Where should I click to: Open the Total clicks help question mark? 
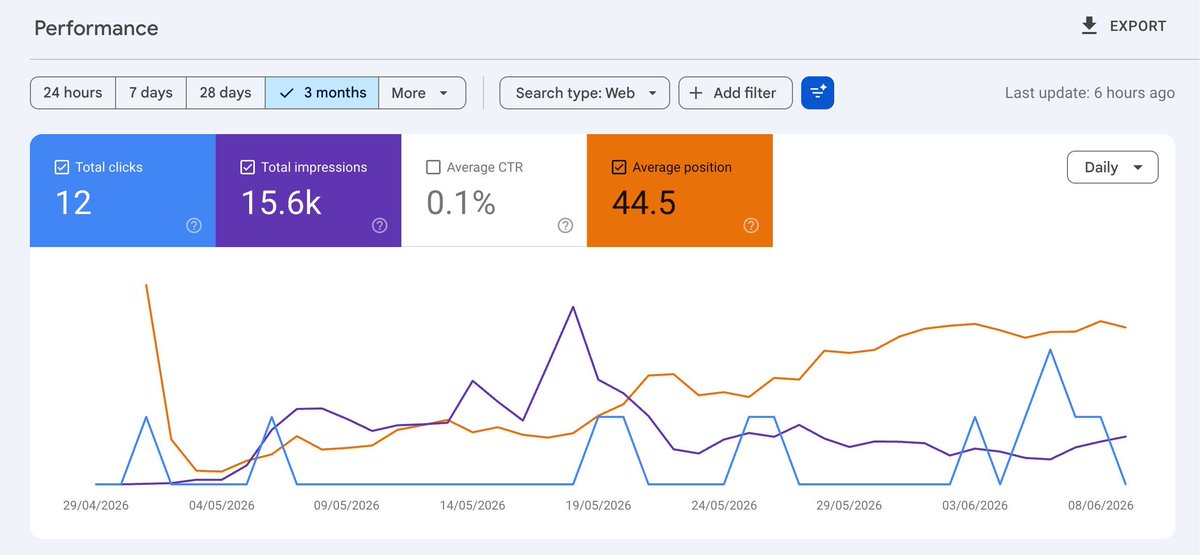[194, 226]
